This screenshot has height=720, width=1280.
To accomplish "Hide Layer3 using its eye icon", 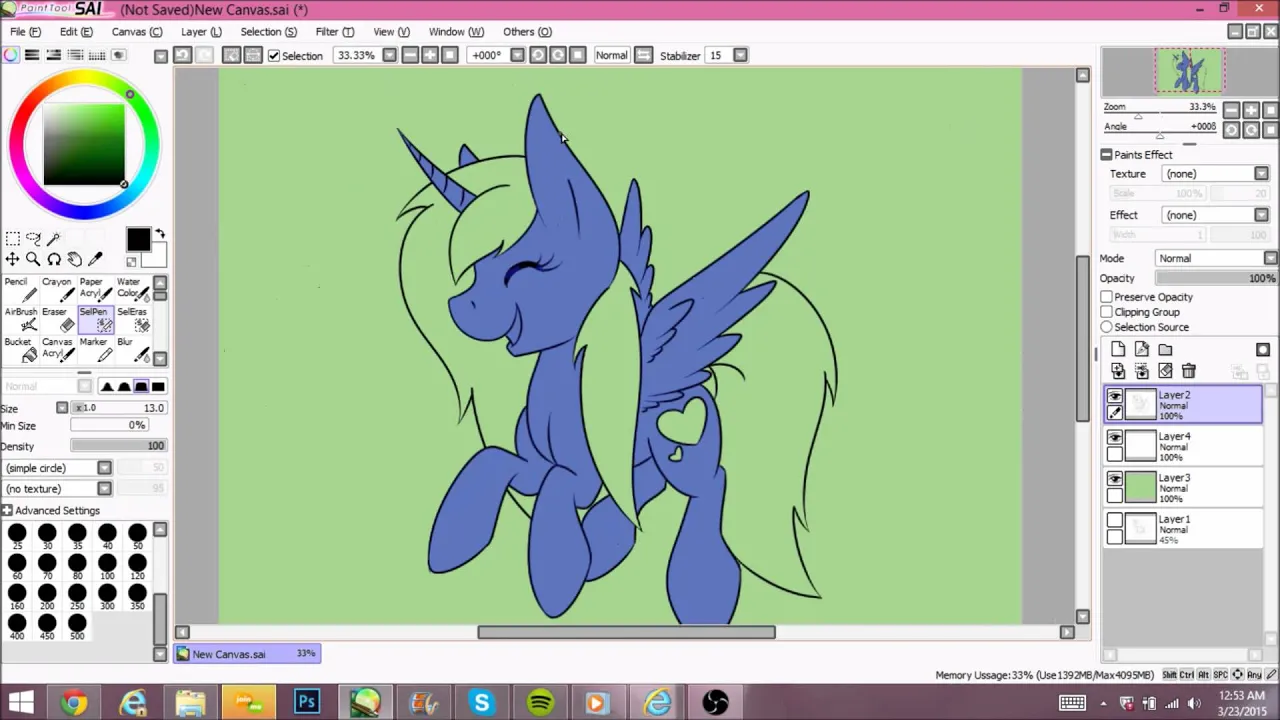I will pyautogui.click(x=1115, y=479).
